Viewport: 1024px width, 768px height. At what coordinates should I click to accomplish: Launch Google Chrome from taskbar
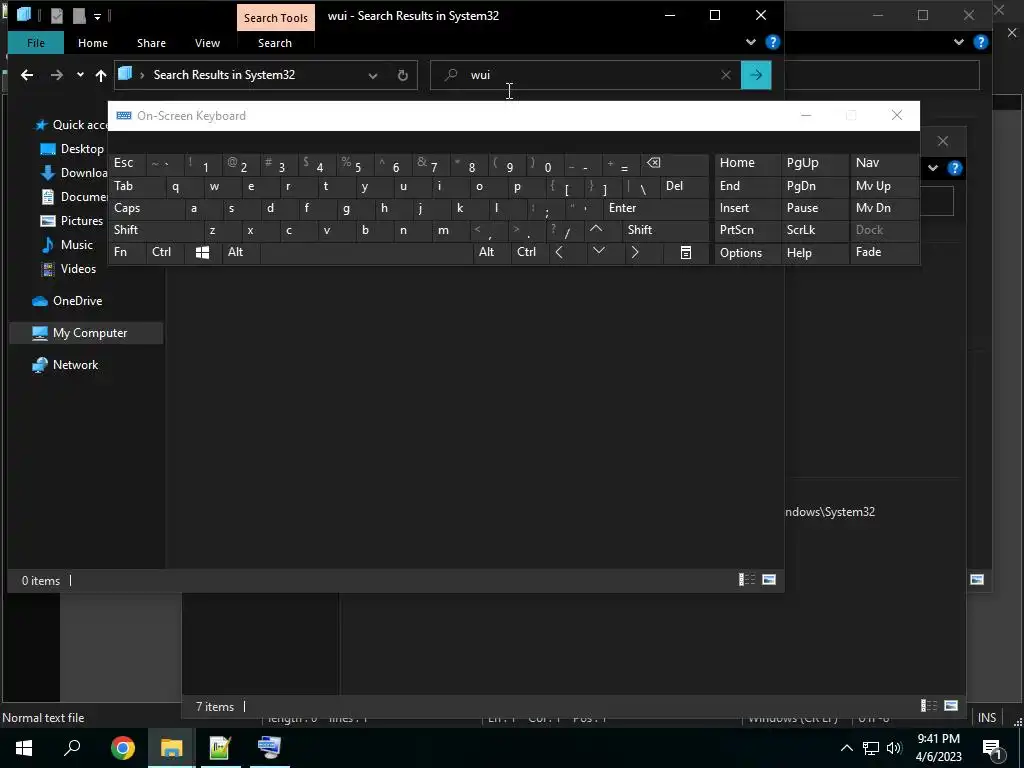(122, 748)
